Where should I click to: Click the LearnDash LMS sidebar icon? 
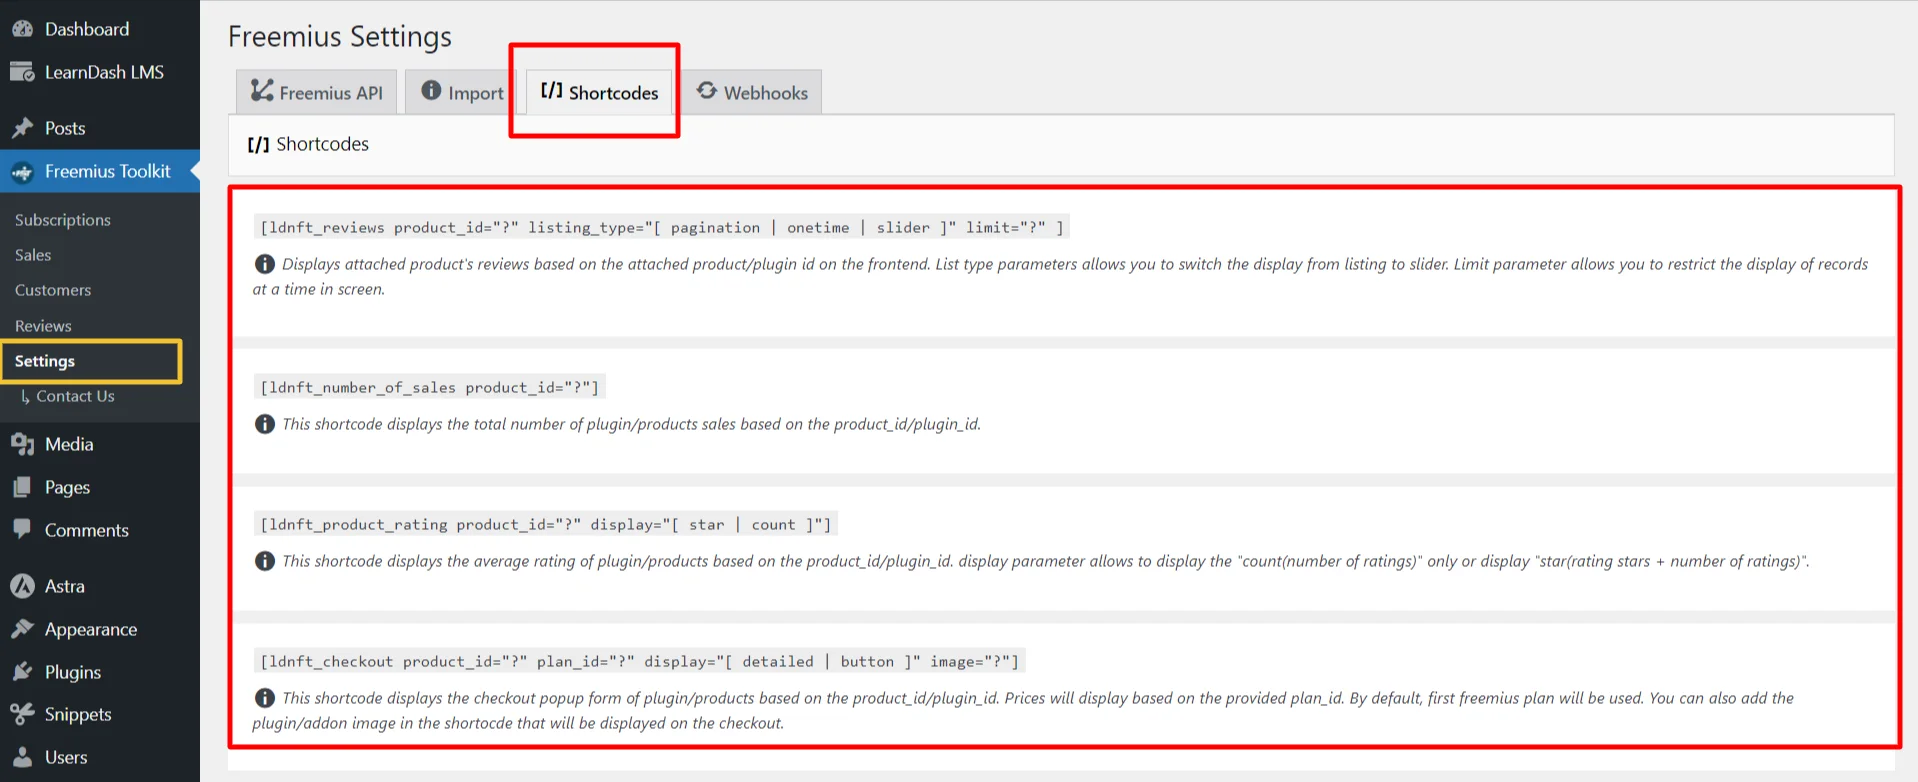point(22,72)
